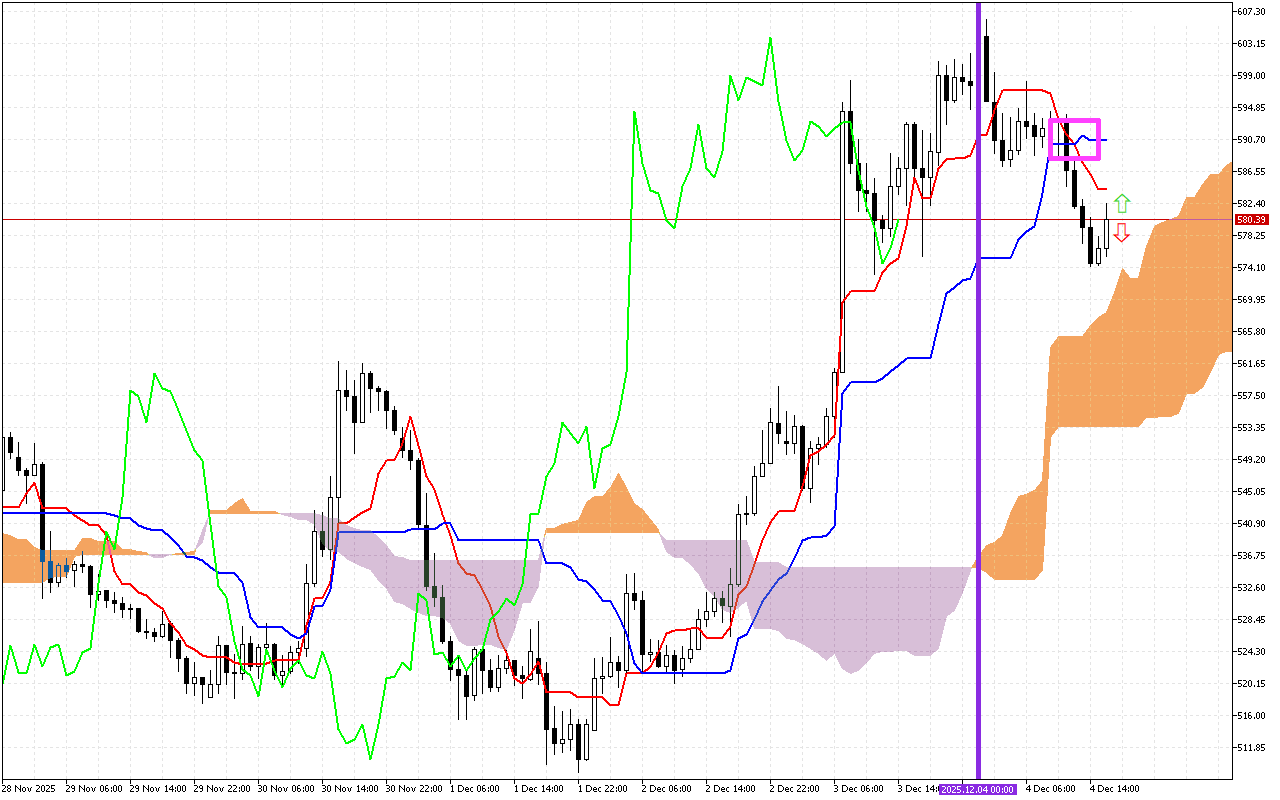Click the purple 2025.12.04 00:00 date label
This screenshot has width=1280, height=800.
pos(977,789)
